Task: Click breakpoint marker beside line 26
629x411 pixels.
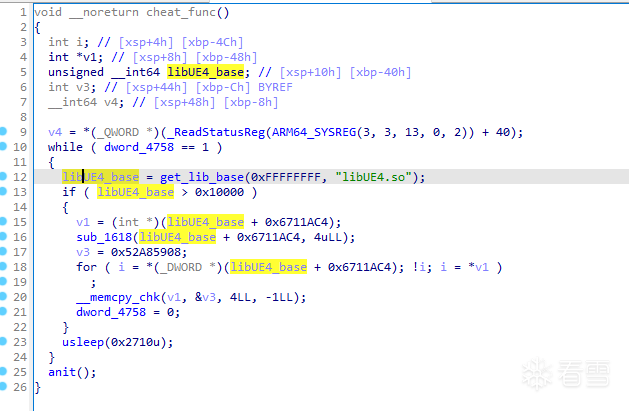Action: point(3,386)
